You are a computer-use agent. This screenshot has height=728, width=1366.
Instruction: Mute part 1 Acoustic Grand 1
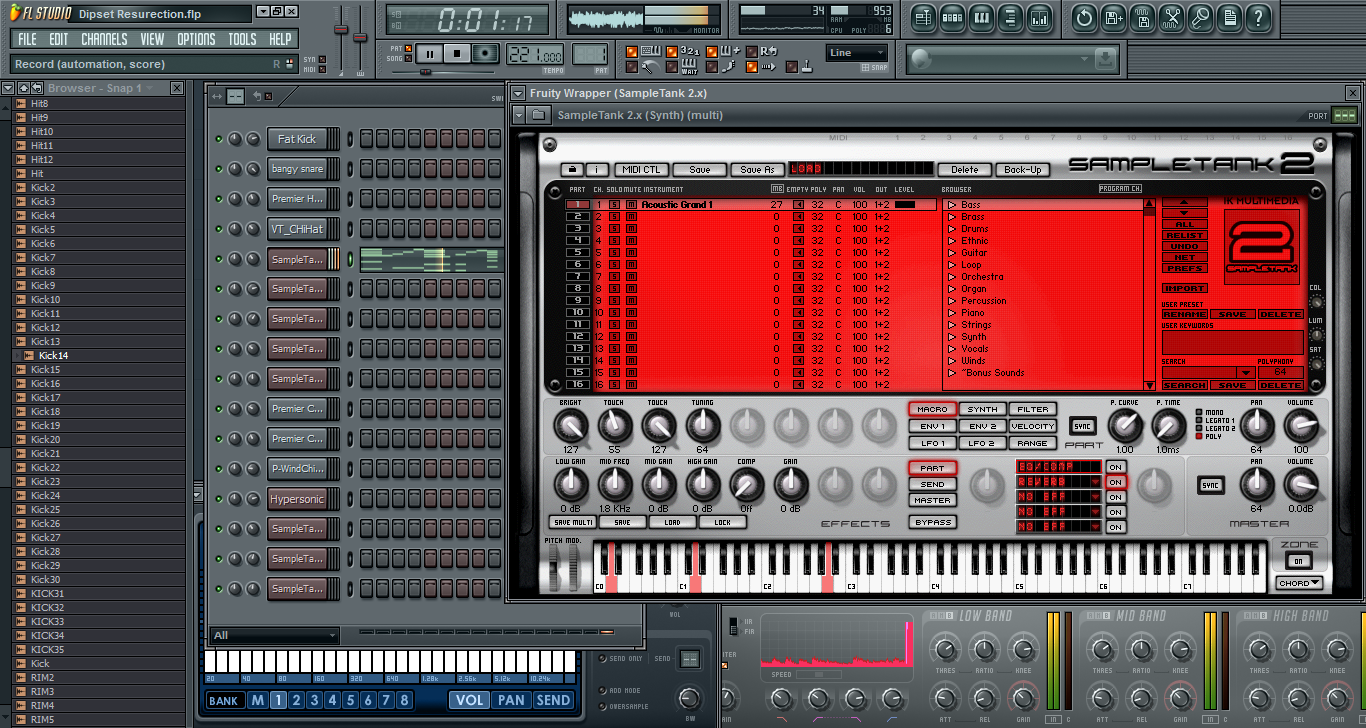pos(631,205)
